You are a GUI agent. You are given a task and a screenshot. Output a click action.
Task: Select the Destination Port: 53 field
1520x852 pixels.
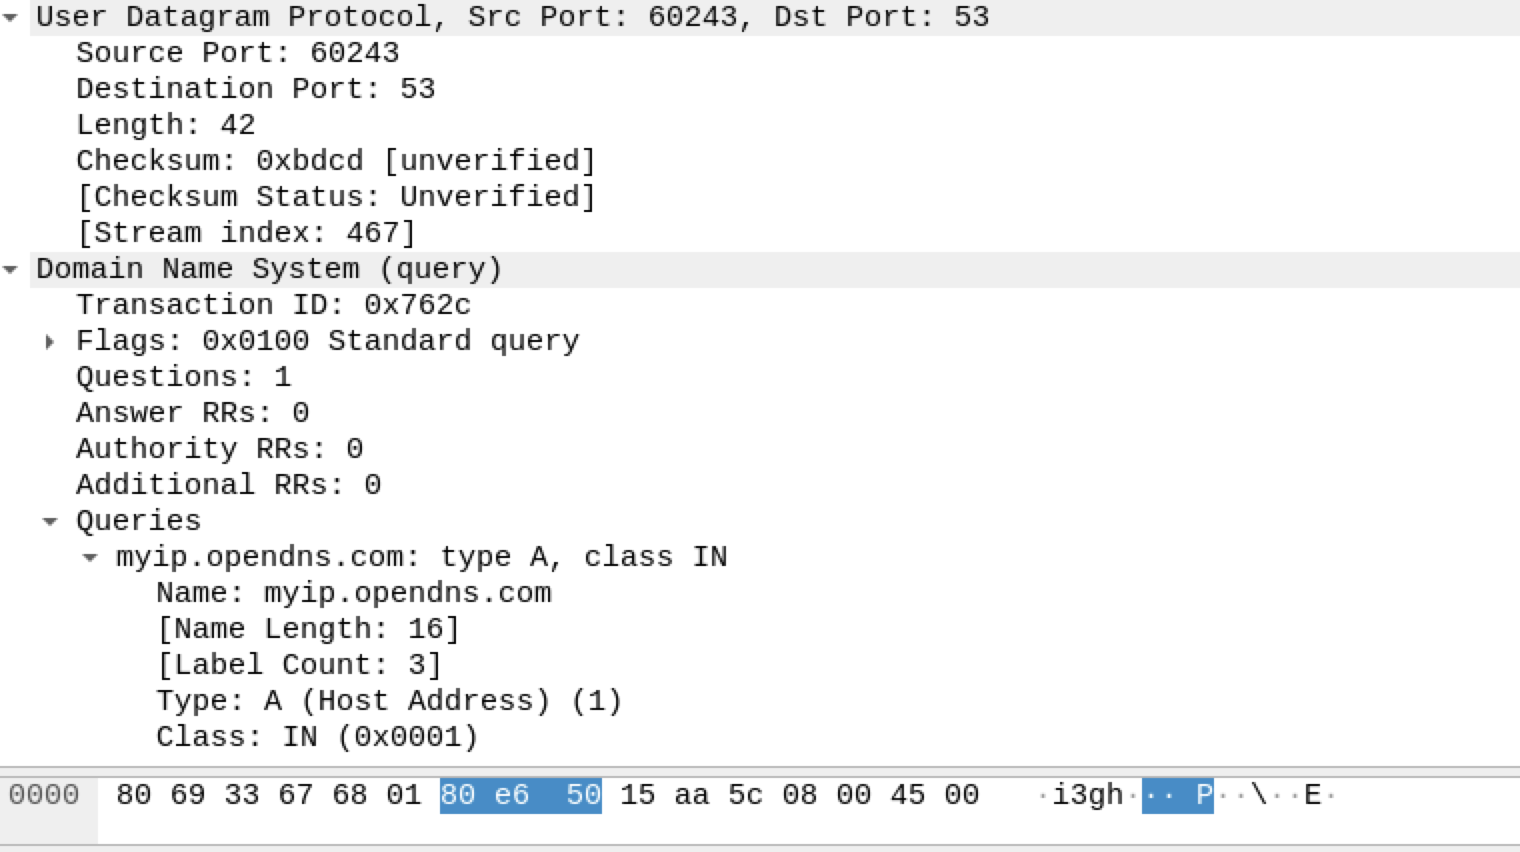[x=256, y=89]
